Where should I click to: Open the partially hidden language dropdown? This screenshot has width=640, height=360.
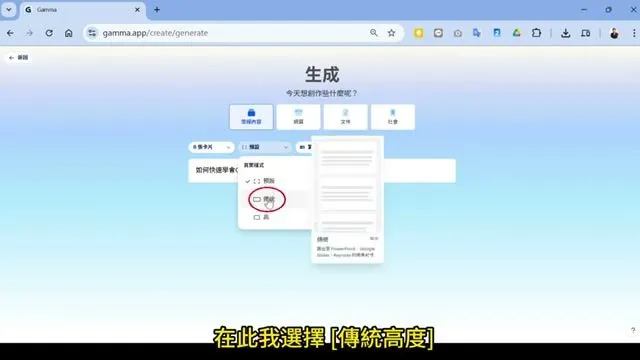tap(304, 147)
